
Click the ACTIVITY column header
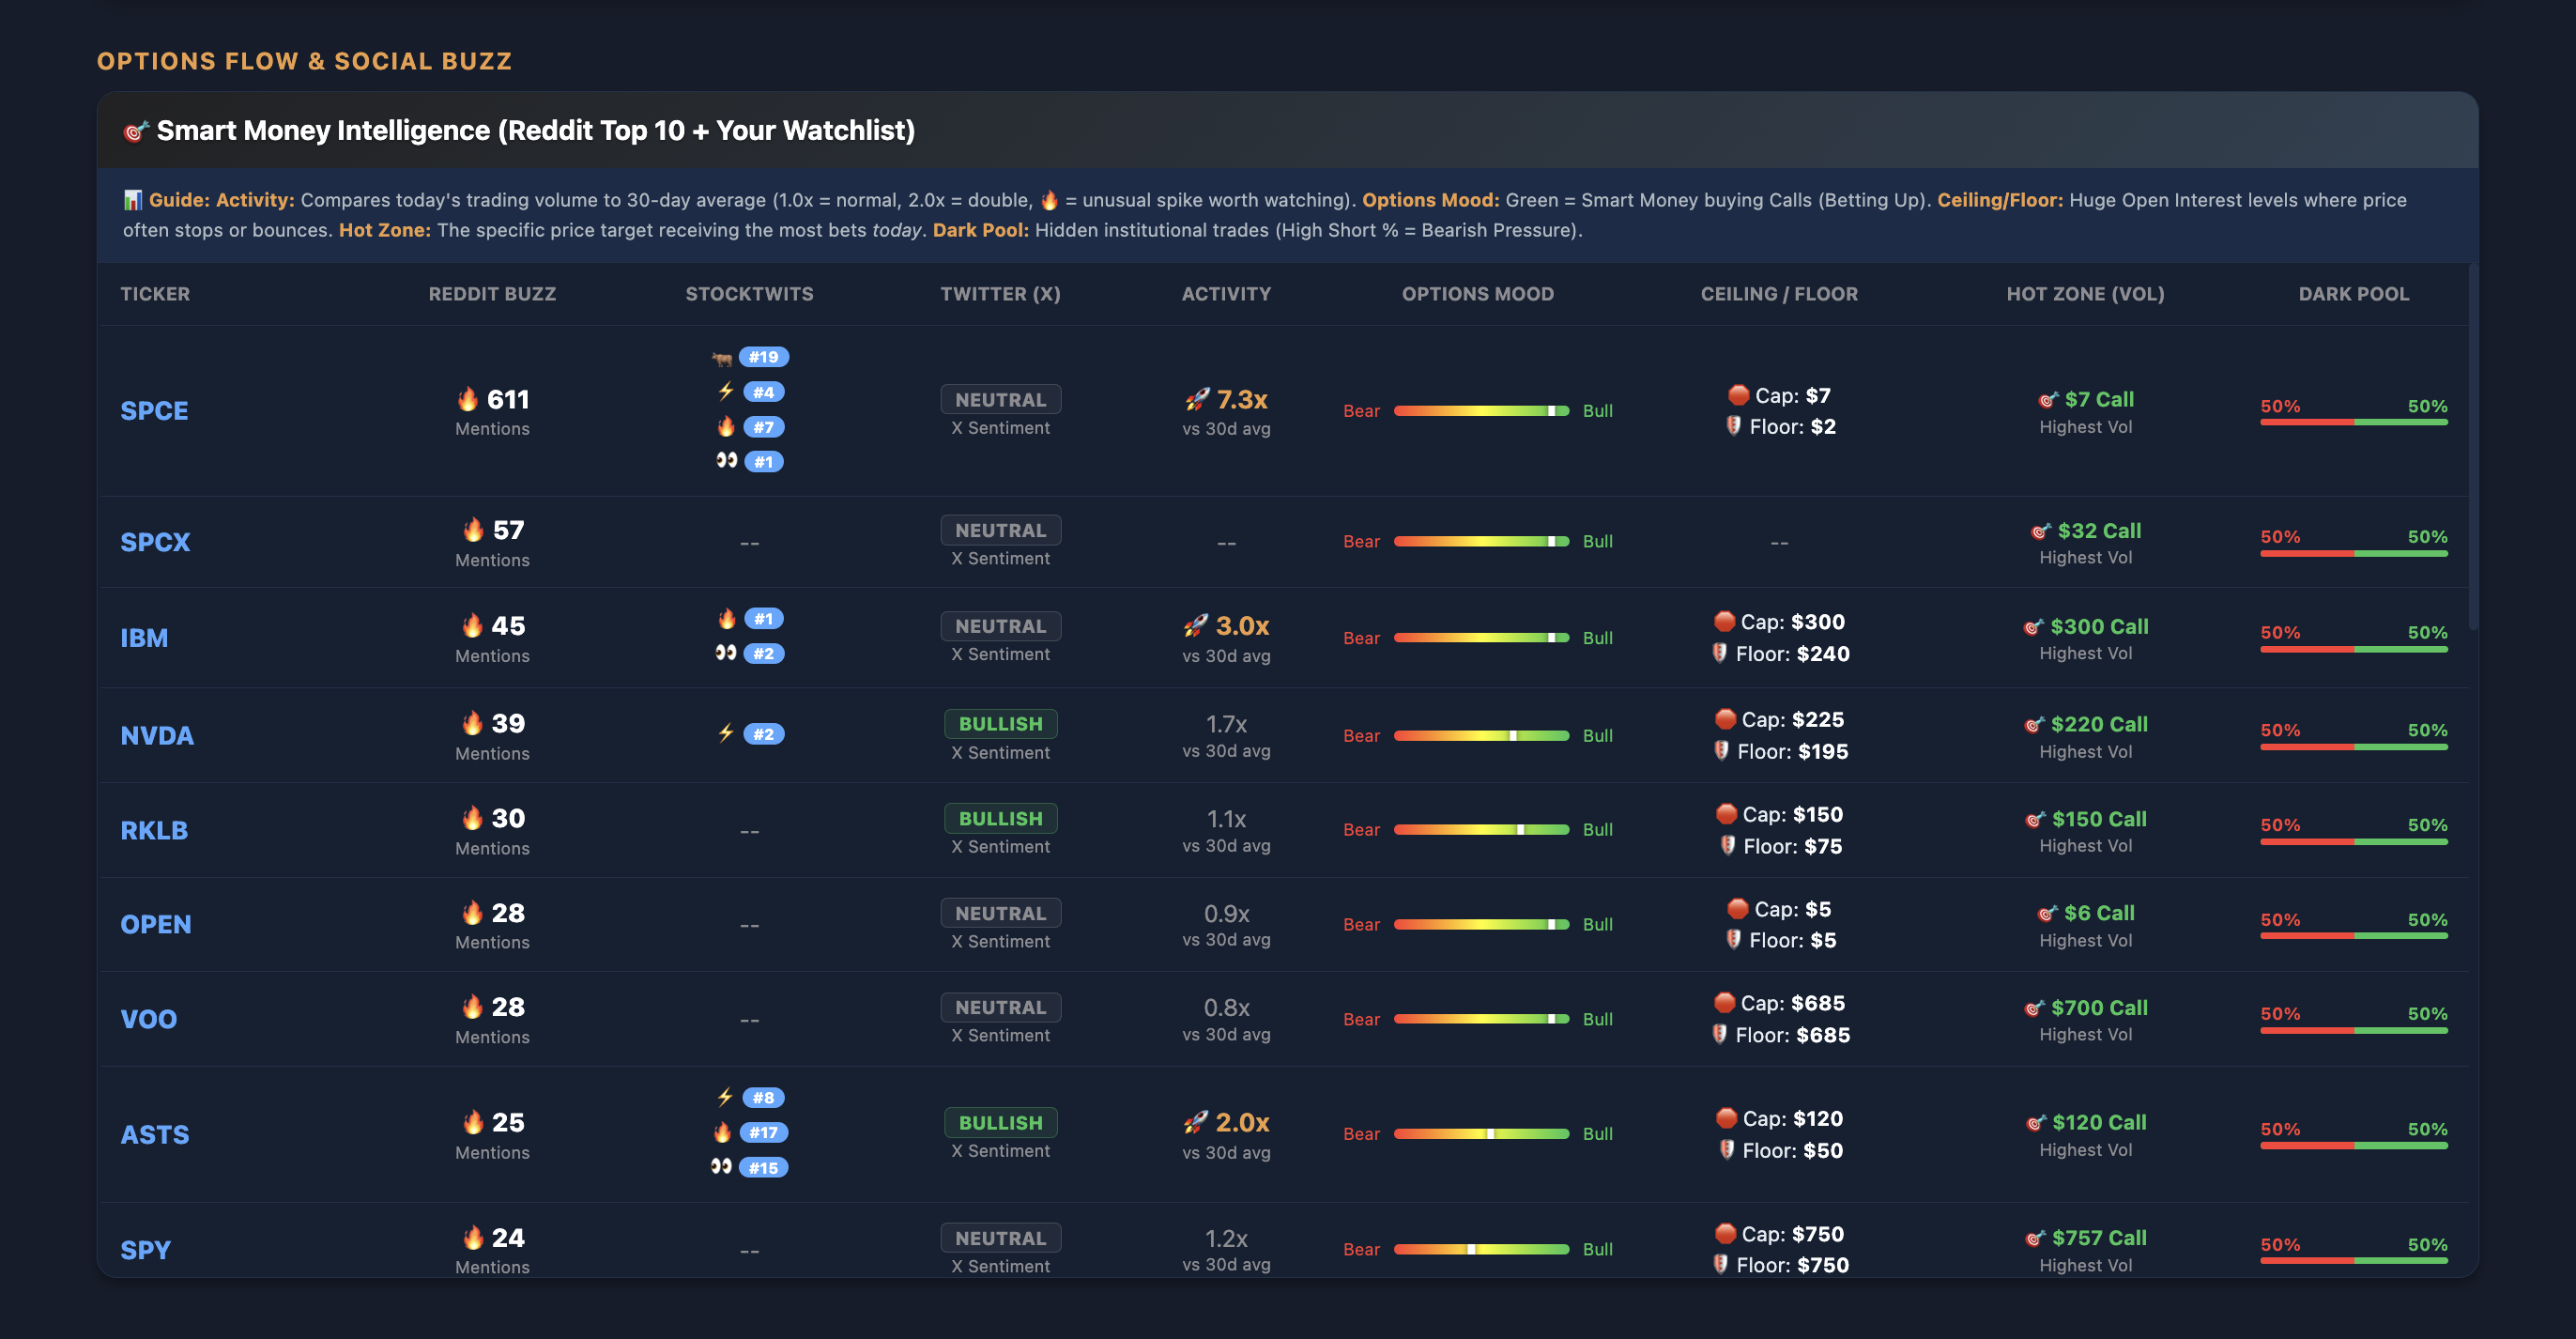pyautogui.click(x=1226, y=294)
